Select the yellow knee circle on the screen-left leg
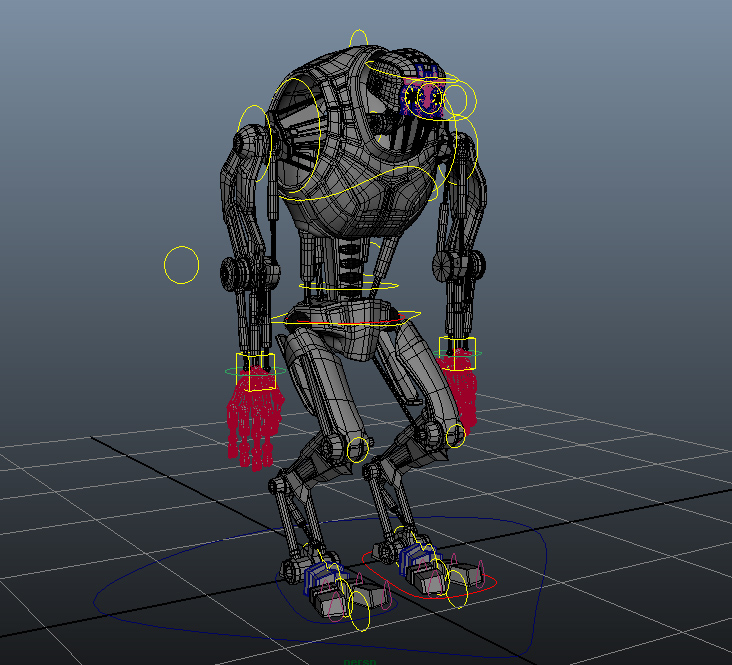Screen dimensions: 732x665 [x=358, y=450]
